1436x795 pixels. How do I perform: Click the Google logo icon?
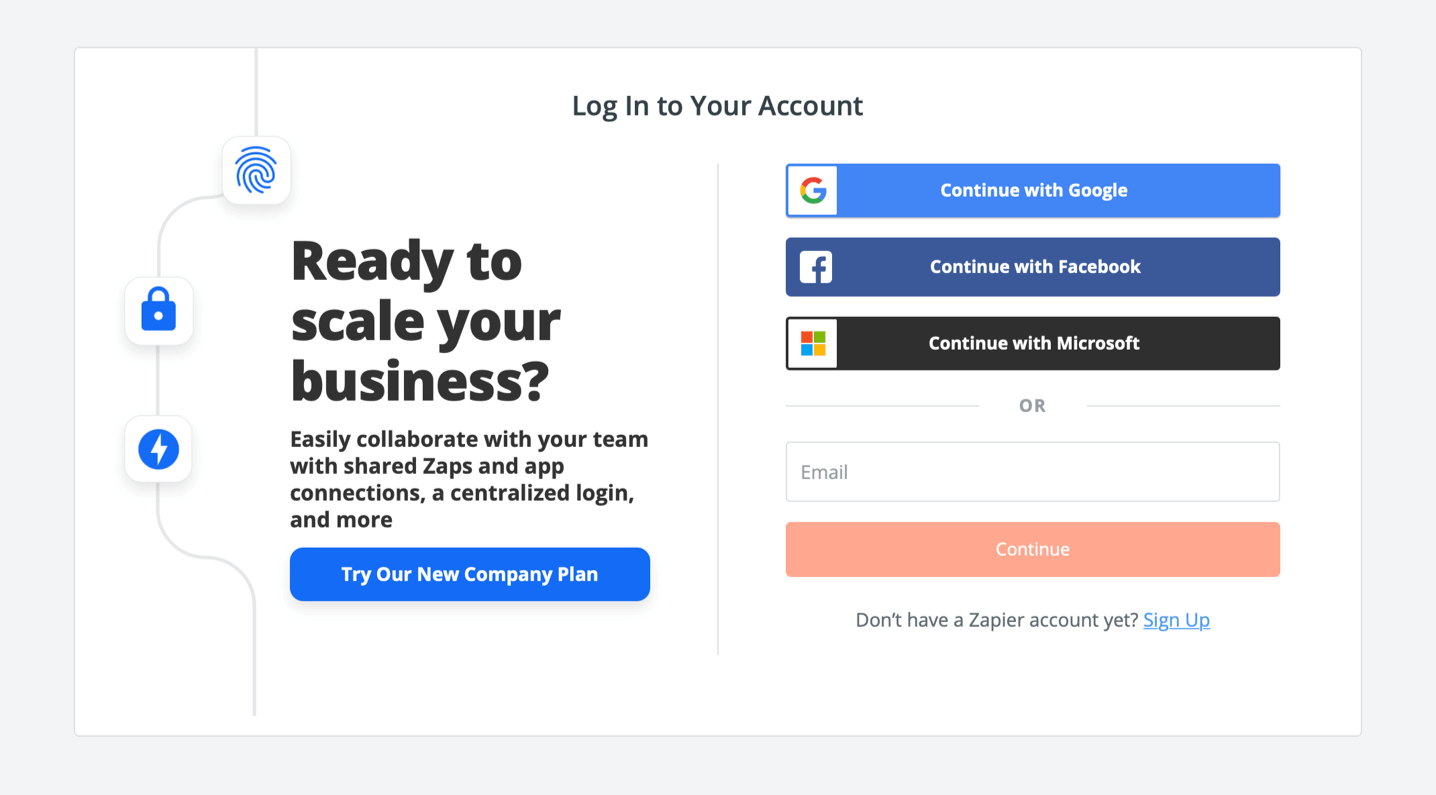tap(813, 190)
